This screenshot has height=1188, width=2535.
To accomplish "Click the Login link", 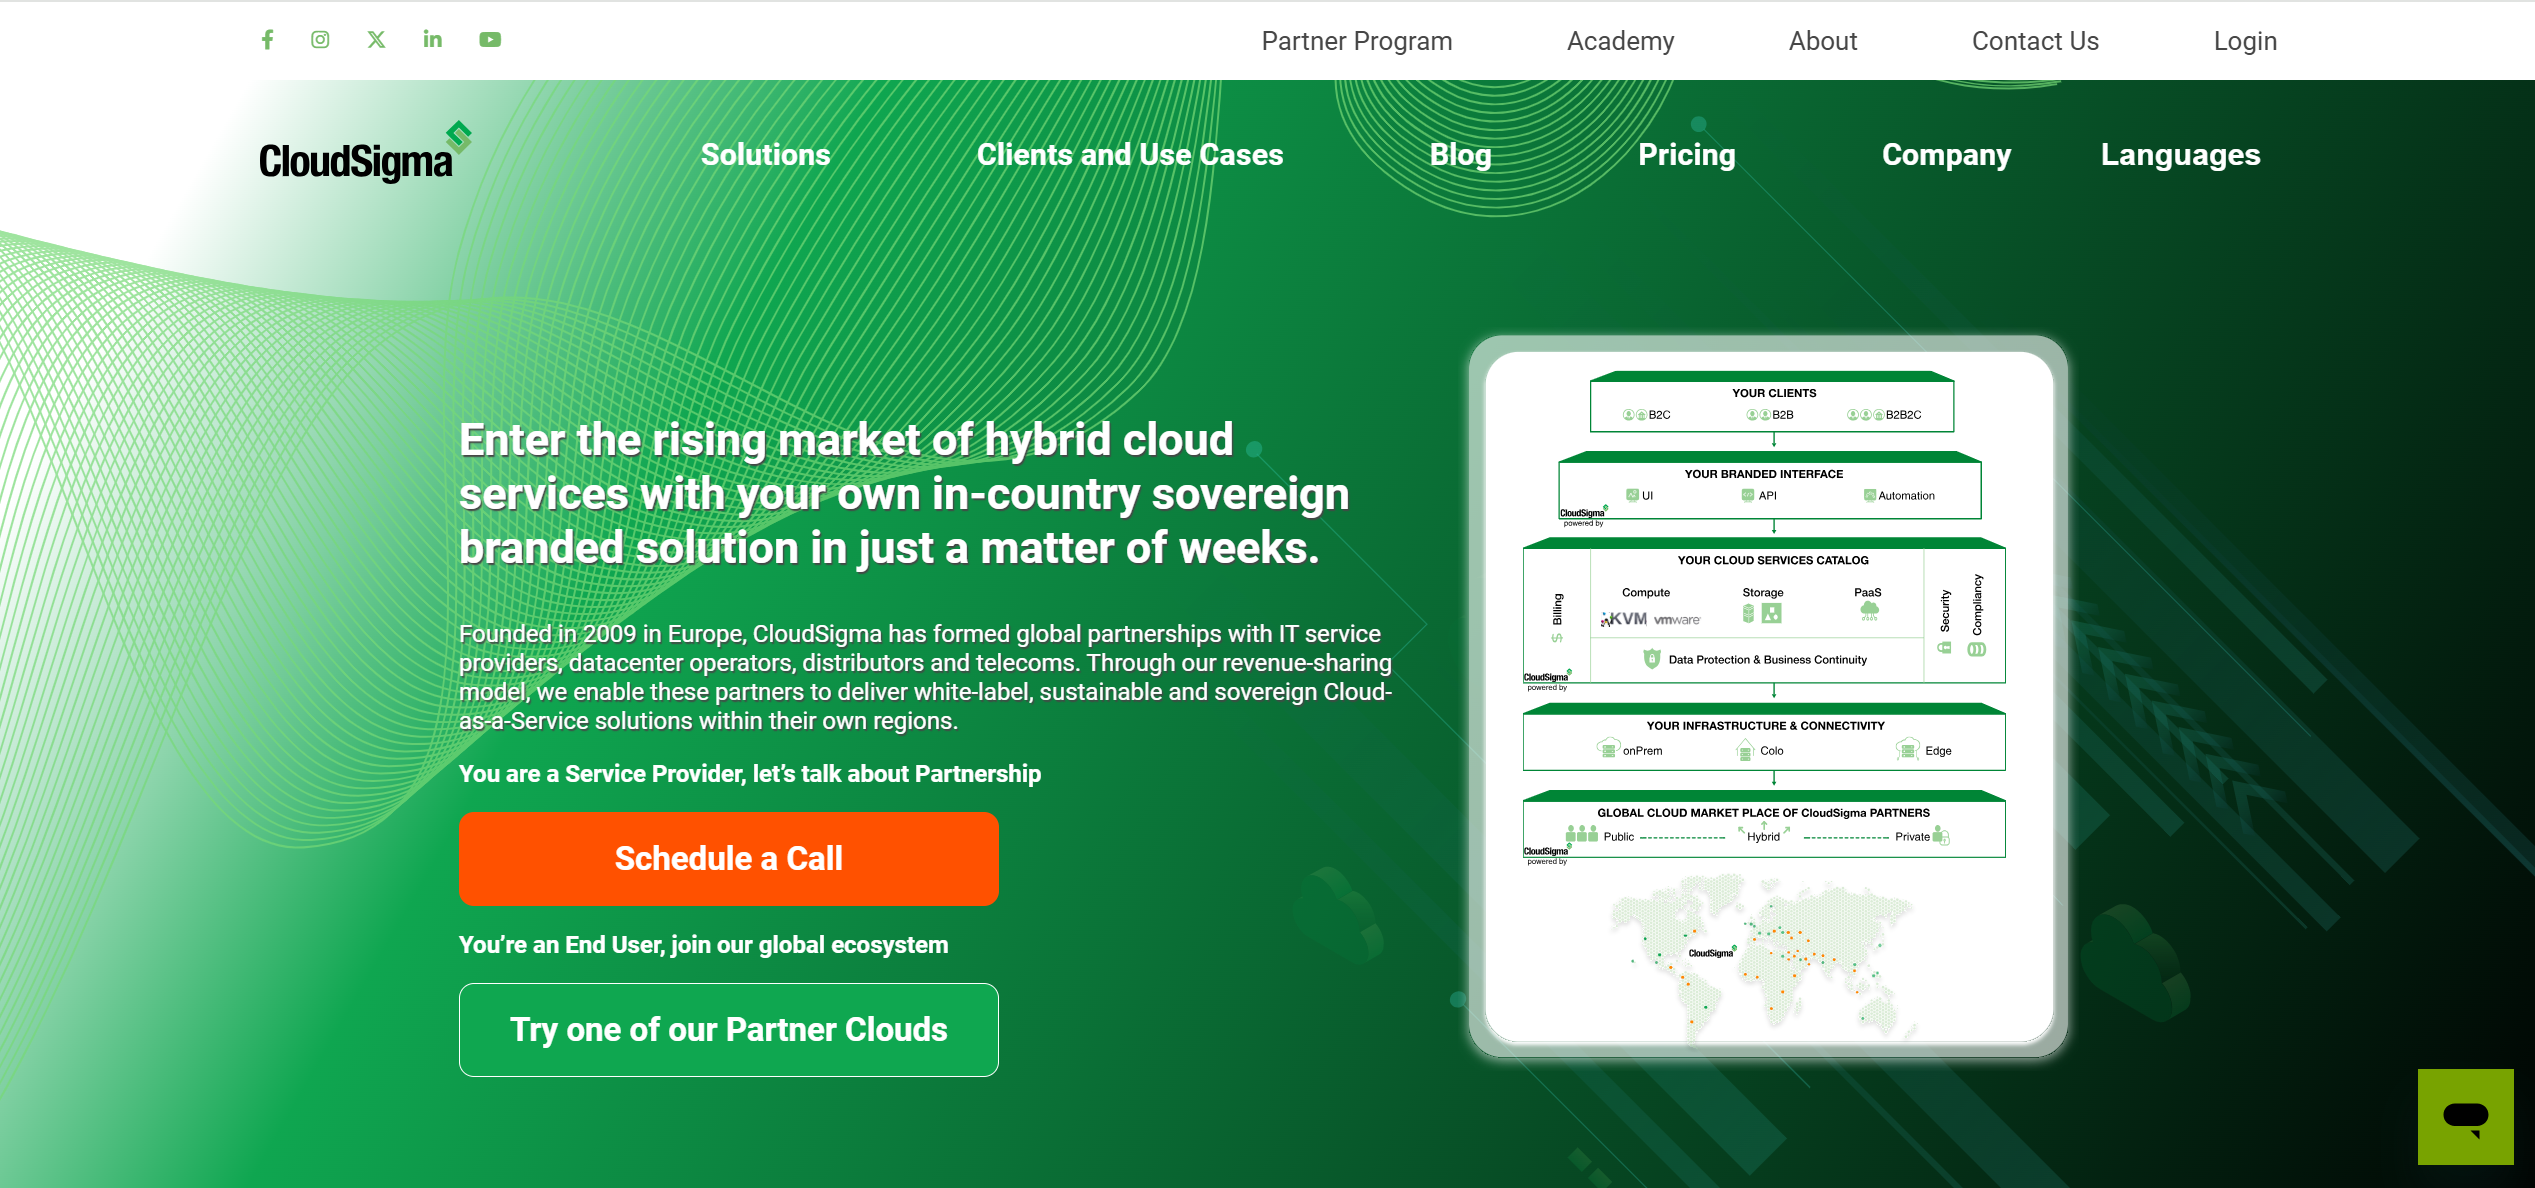I will click(x=2245, y=41).
